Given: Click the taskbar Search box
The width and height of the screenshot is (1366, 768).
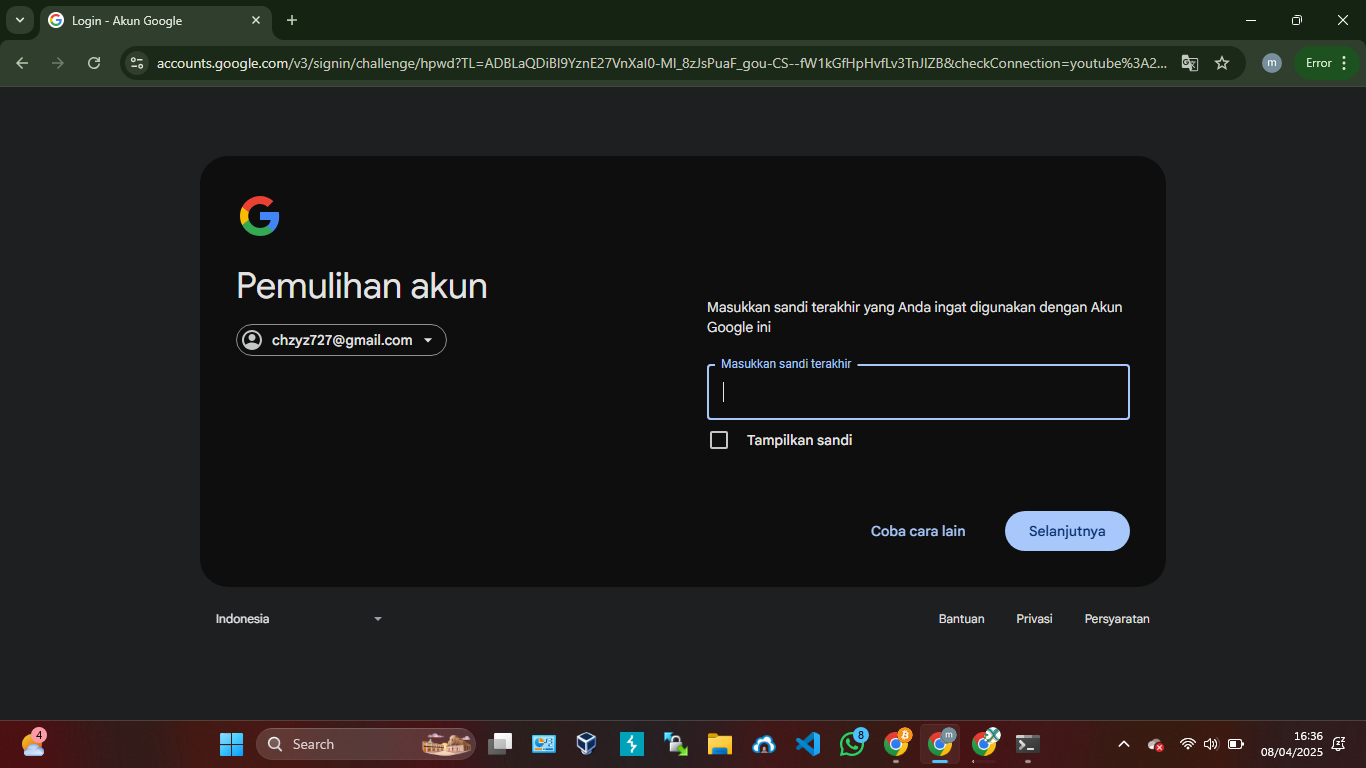Looking at the screenshot, I should point(366,744).
